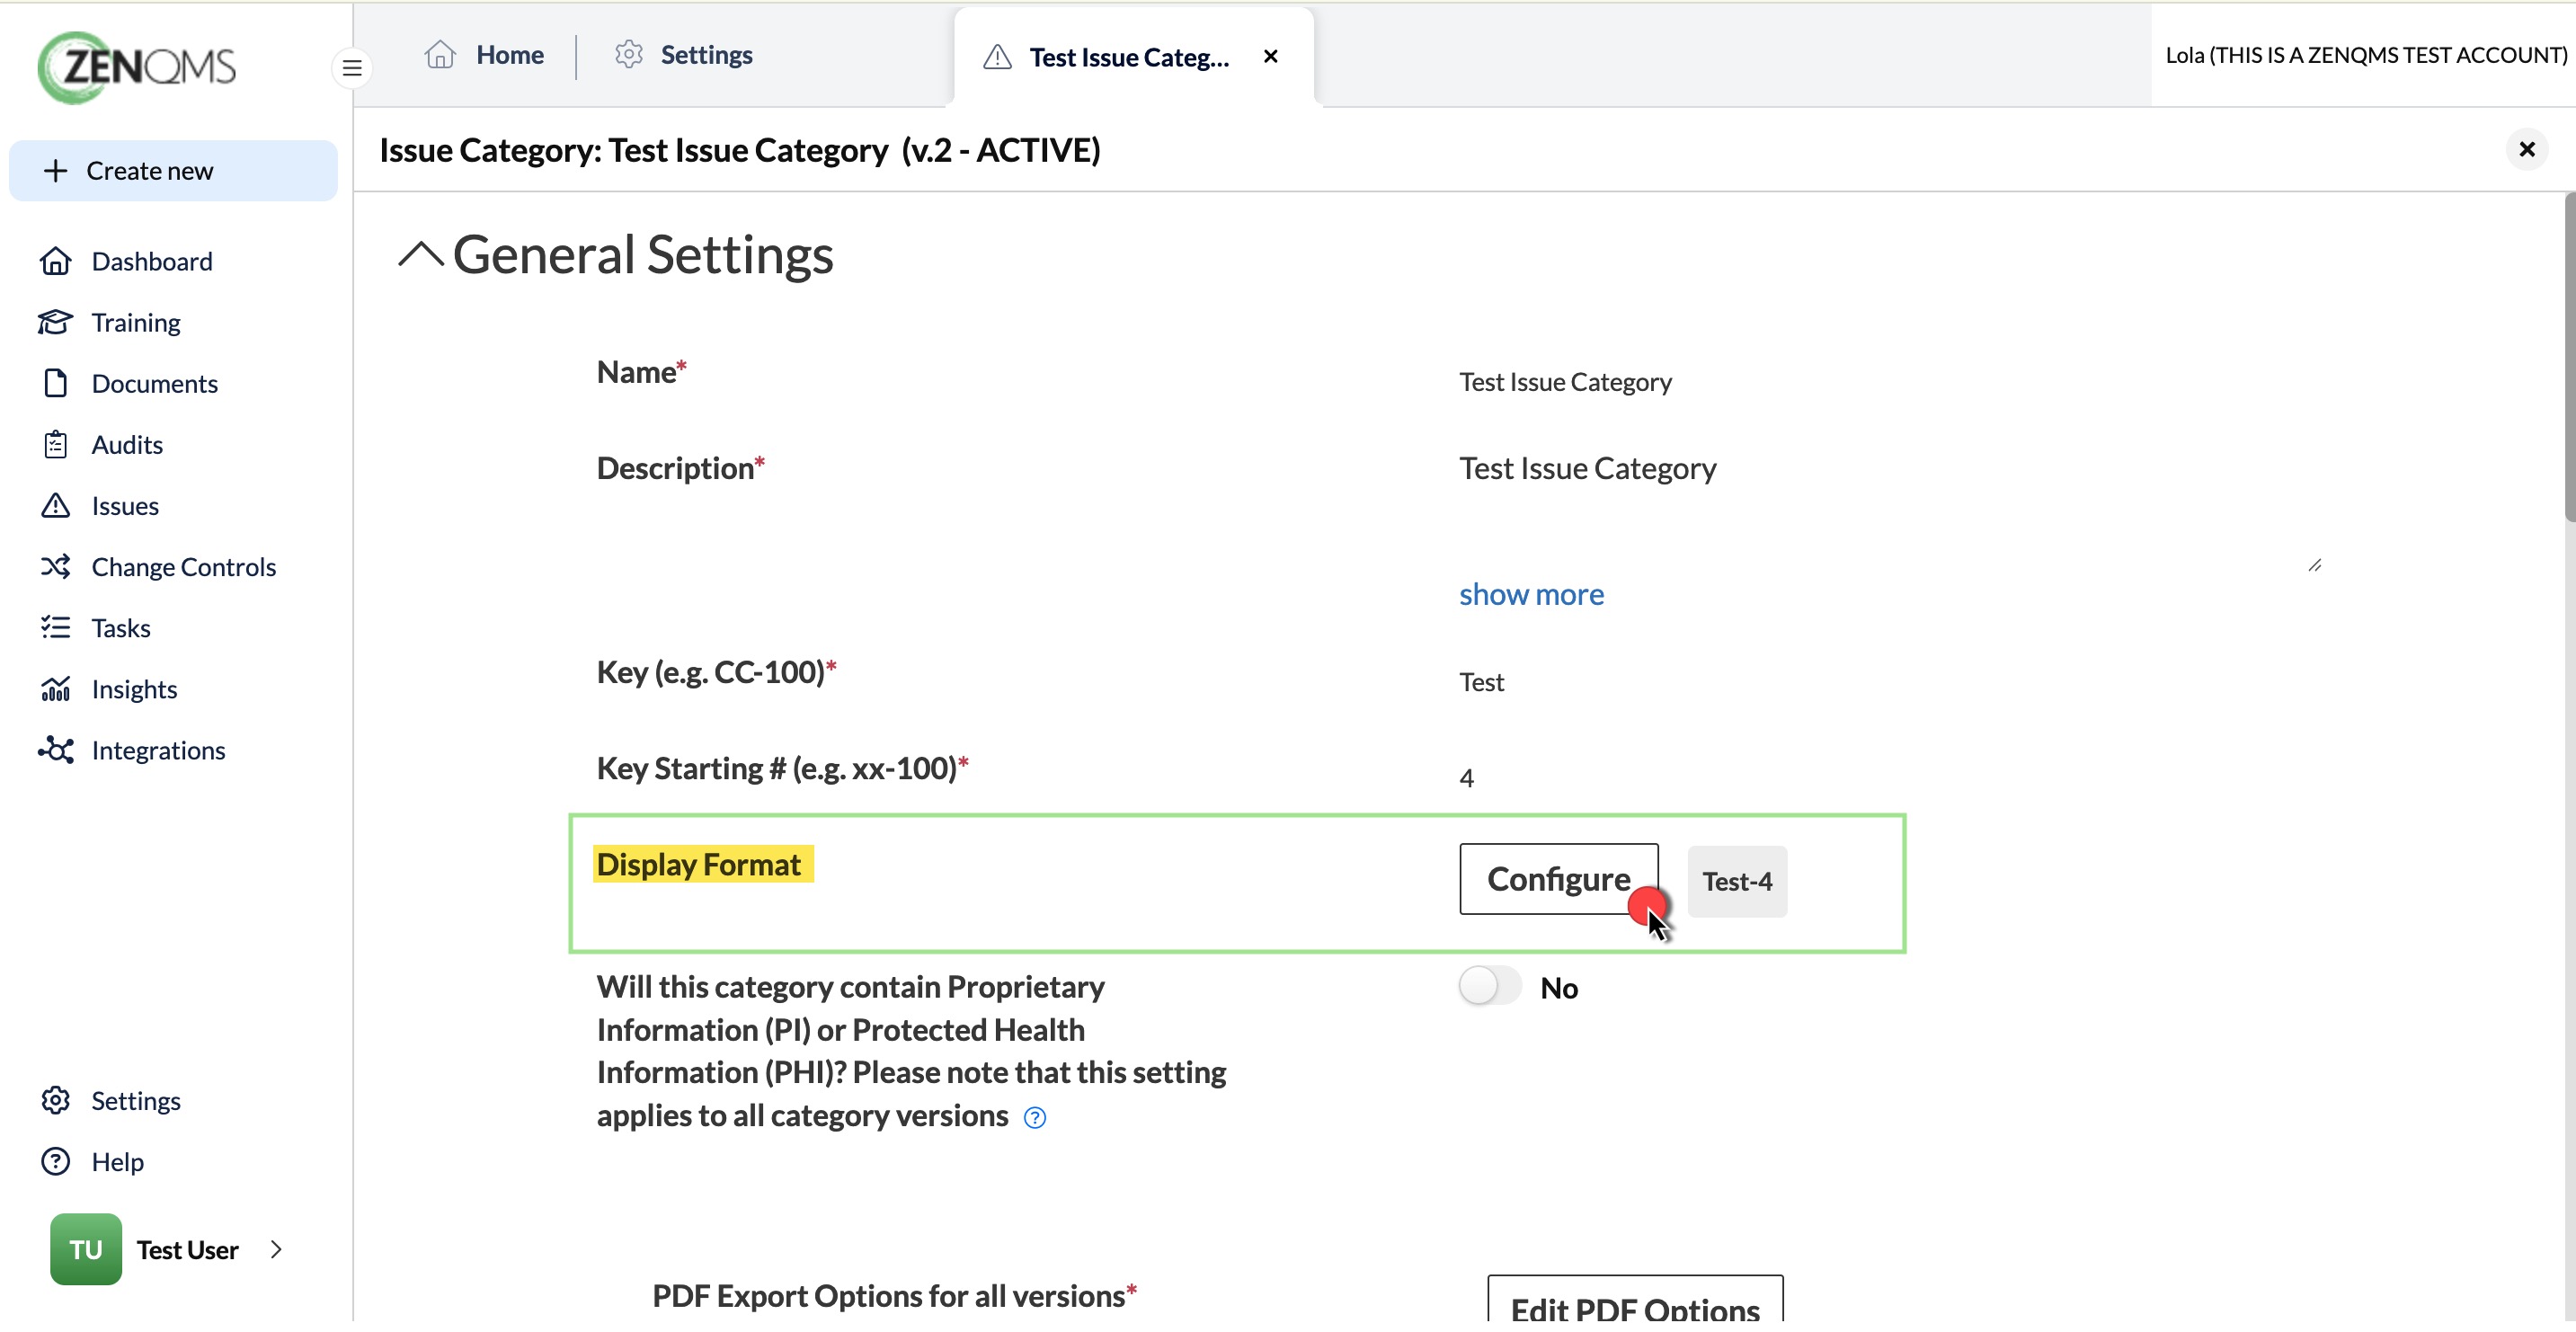
Task: Click the show more link
Action: 1531,594
